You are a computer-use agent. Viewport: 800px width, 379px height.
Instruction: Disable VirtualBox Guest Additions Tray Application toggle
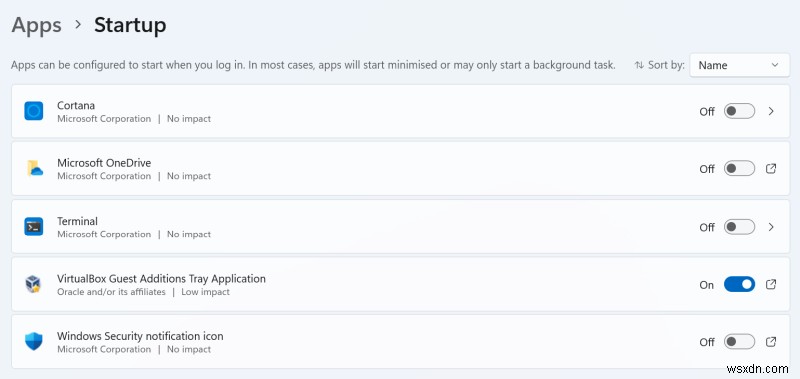click(x=739, y=284)
